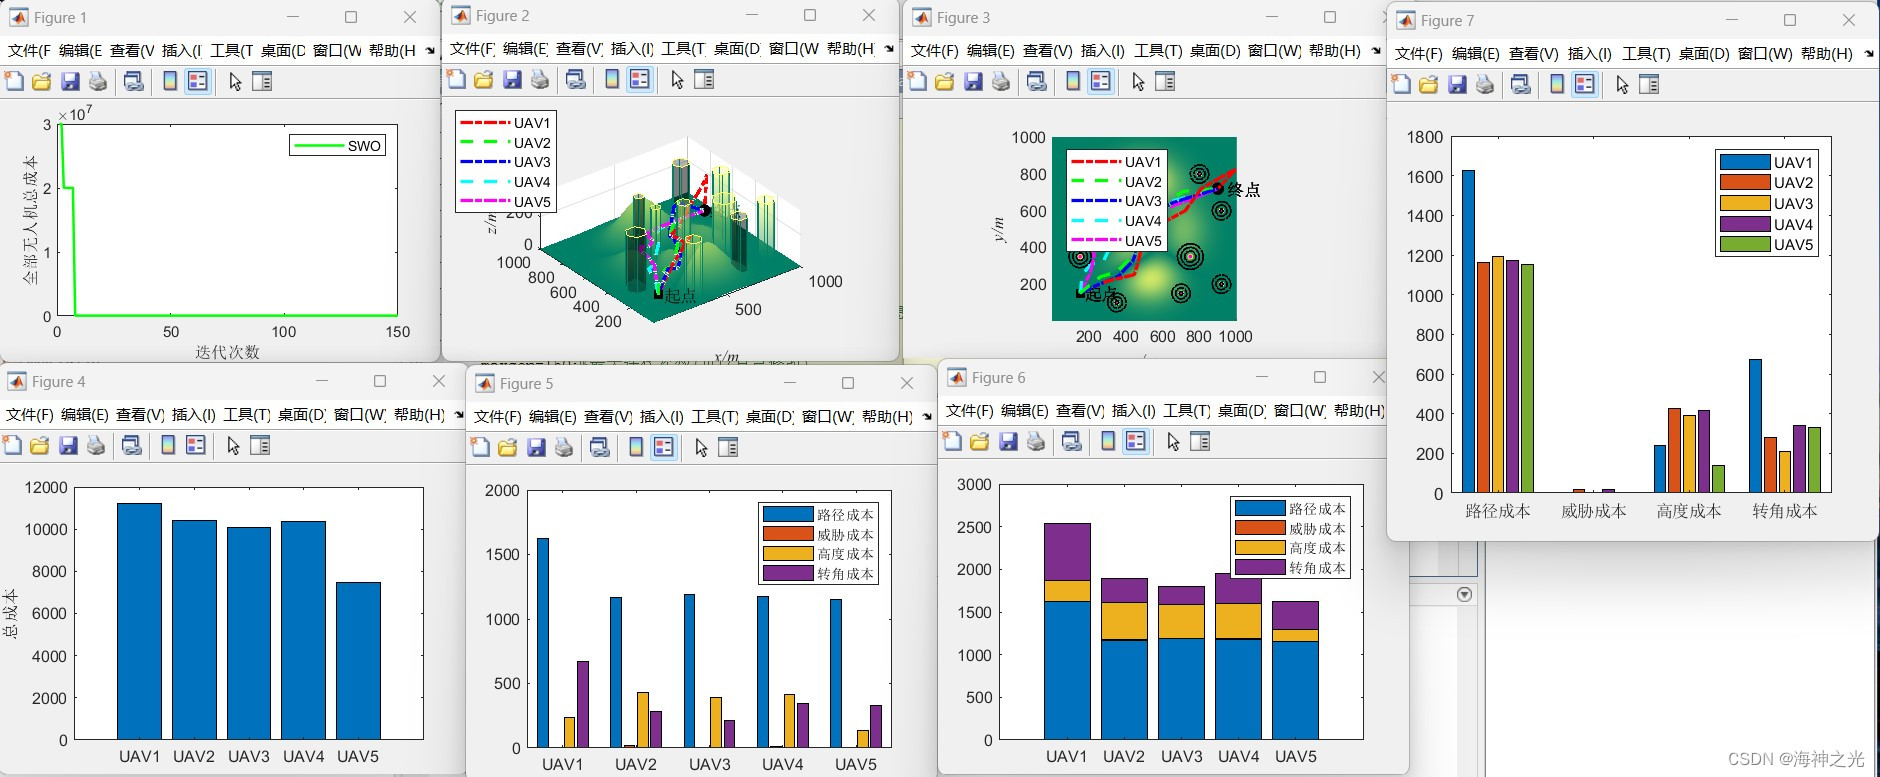Toggle Link Plot in Figure 1 toolbar
This screenshot has height=777, width=1880.
tap(134, 81)
